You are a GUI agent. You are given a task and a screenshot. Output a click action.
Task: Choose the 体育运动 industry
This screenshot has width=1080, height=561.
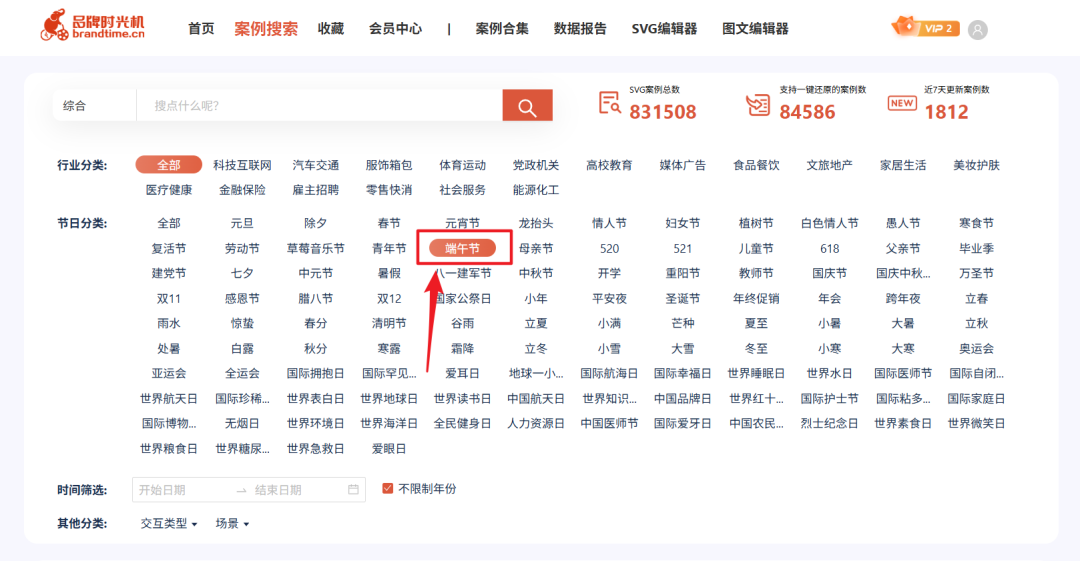point(462,165)
